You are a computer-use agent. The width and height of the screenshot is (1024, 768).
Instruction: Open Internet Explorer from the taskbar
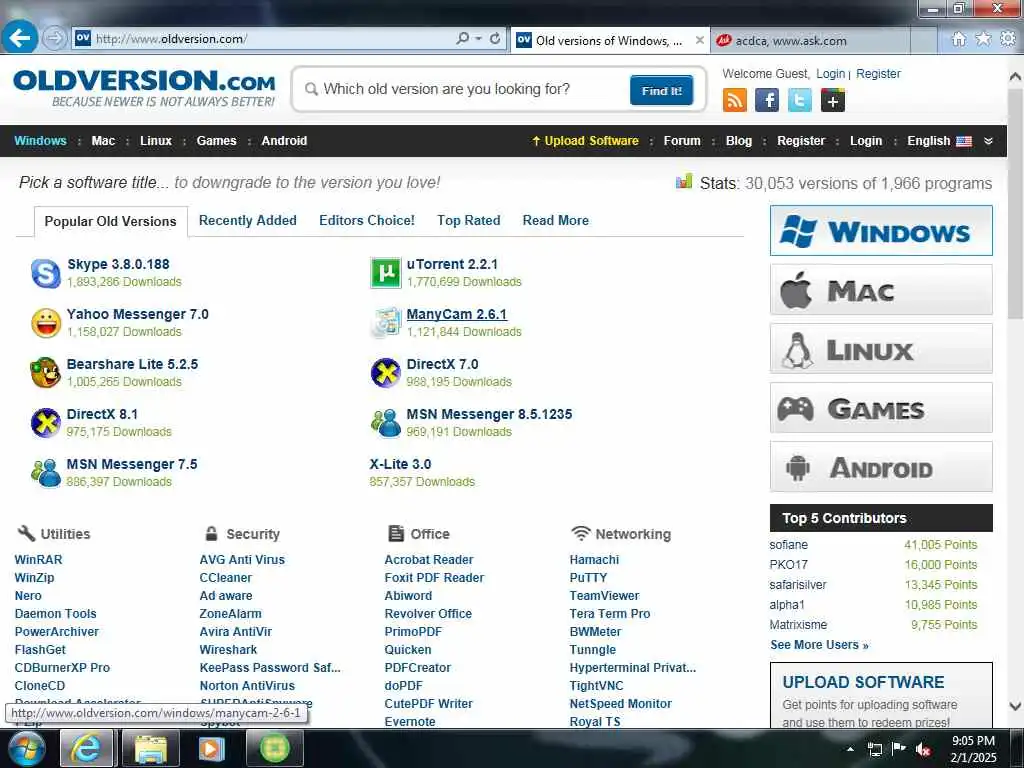[86, 748]
